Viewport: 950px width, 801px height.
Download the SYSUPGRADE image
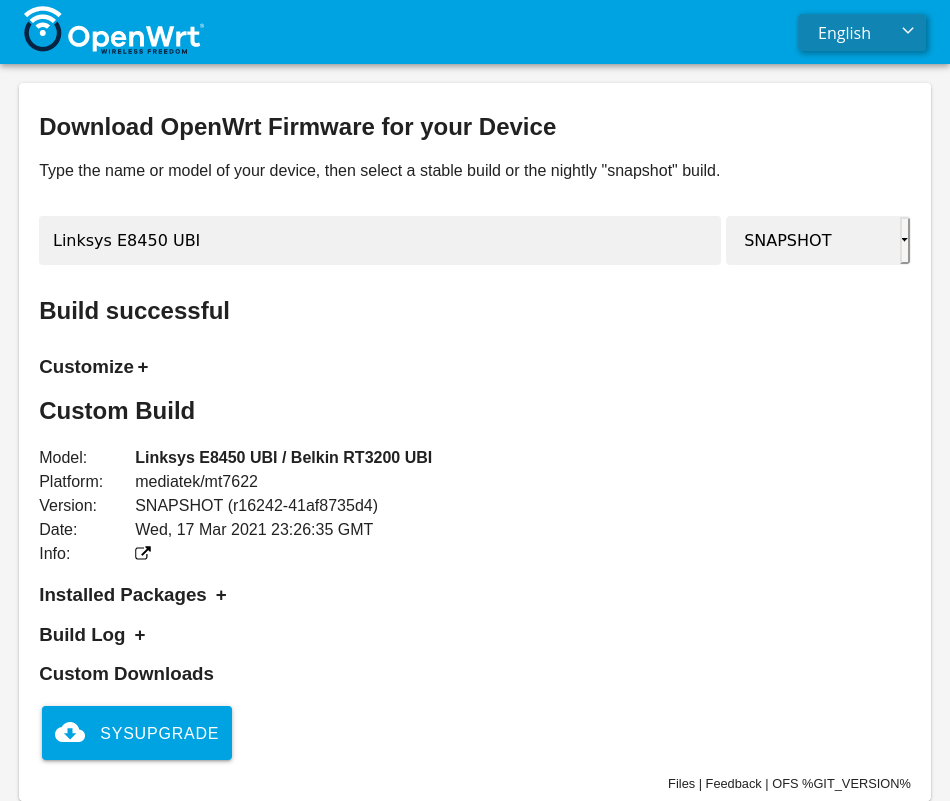(137, 733)
